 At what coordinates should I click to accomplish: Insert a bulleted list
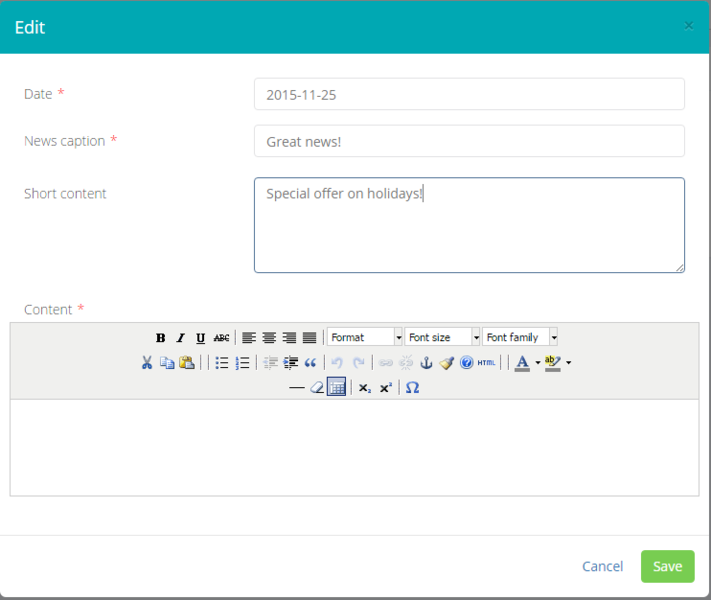(222, 363)
